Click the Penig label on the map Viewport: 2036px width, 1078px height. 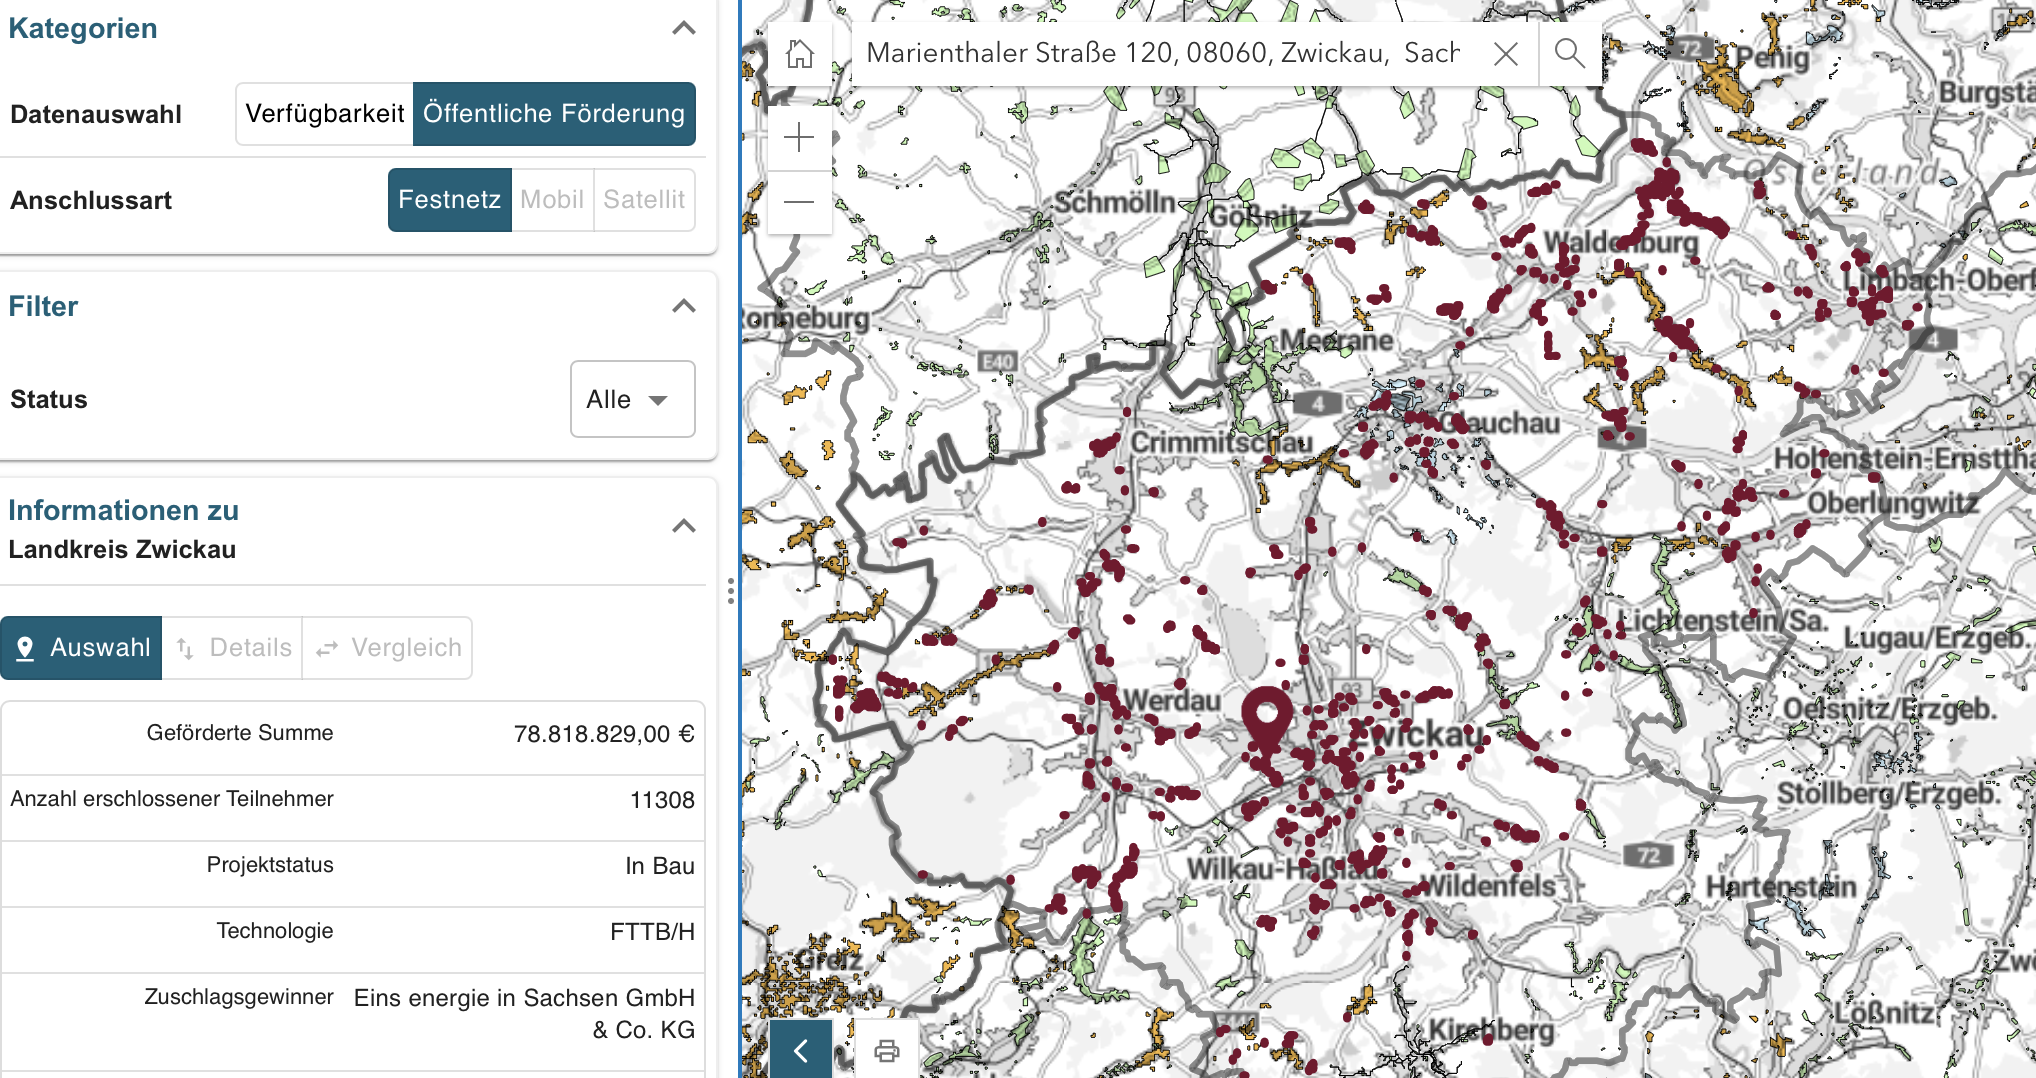click(x=1772, y=57)
